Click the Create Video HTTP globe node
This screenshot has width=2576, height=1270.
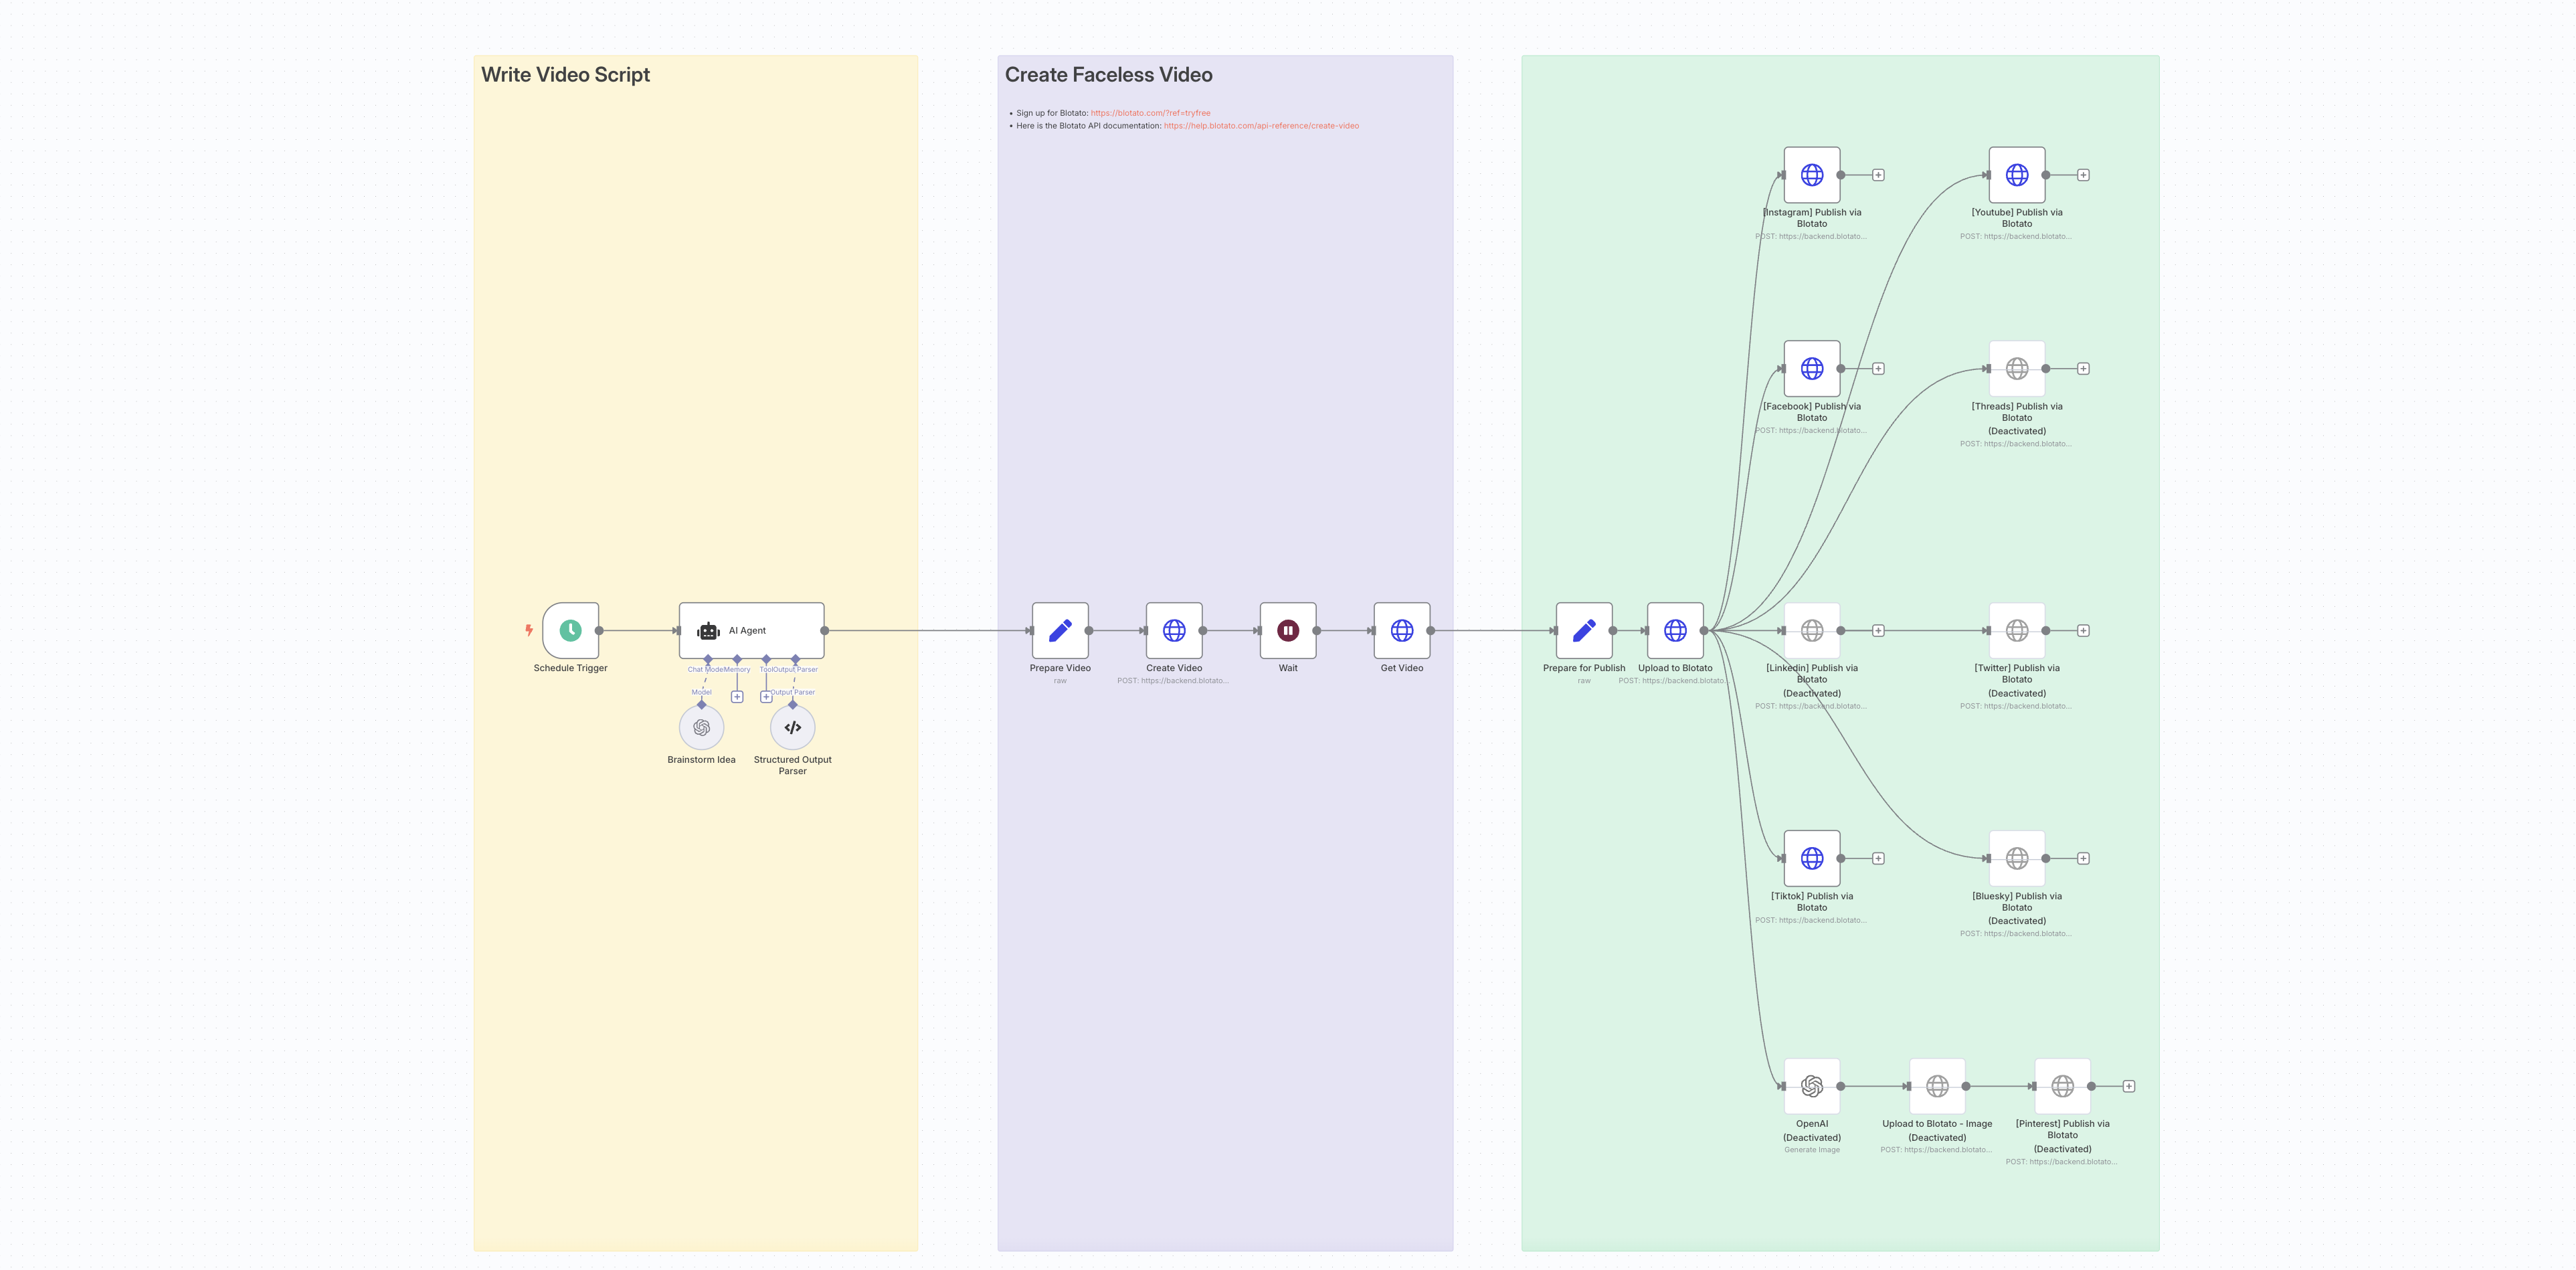(1174, 630)
